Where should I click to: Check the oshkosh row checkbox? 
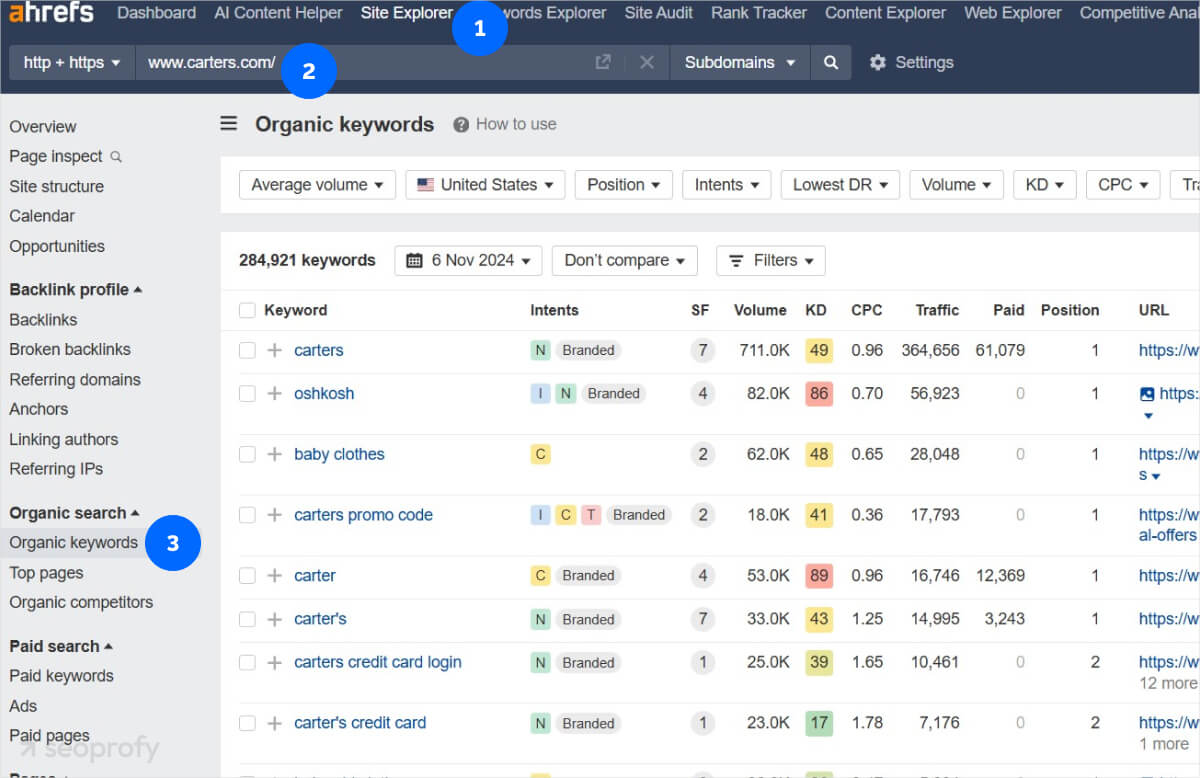coord(247,393)
